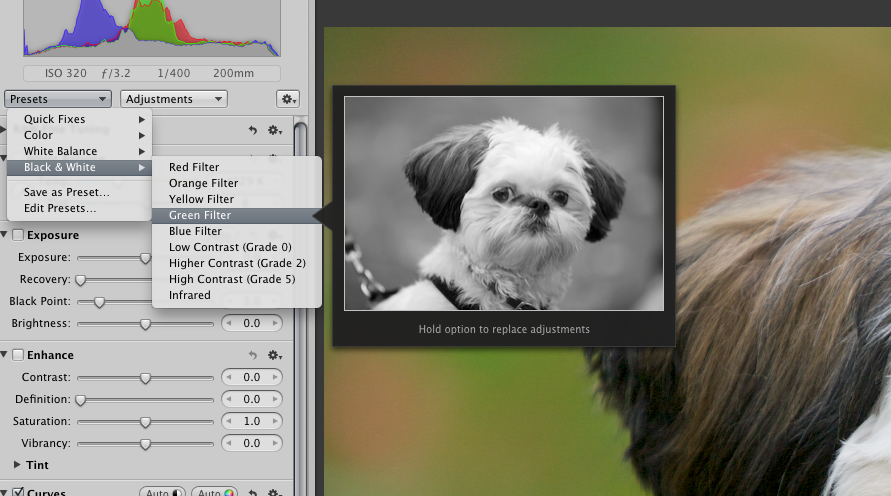Toggle the Exposure adjustment checkbox
891x496 pixels.
[x=18, y=235]
